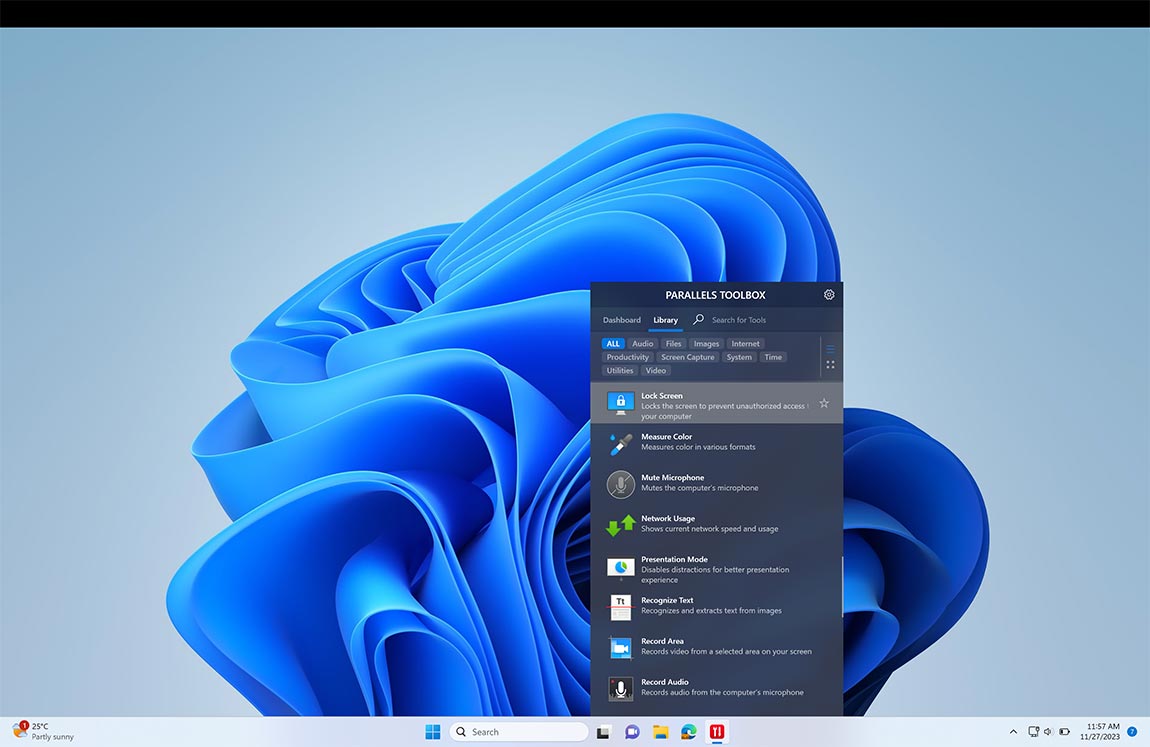This screenshot has height=747, width=1150.
Task: Open the Windows Start menu
Action: coord(433,732)
